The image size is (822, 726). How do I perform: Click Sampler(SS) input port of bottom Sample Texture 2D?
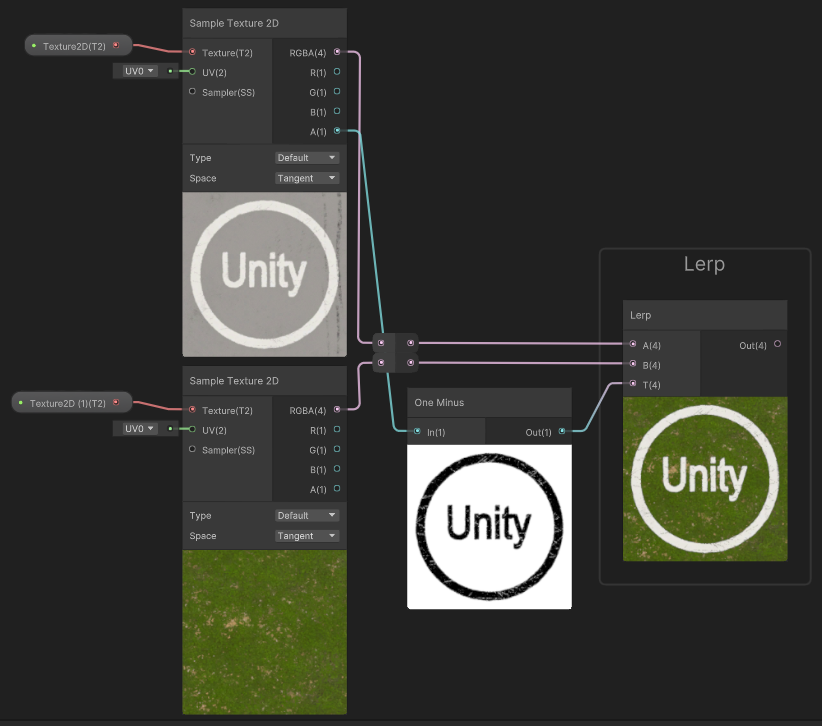tap(192, 449)
